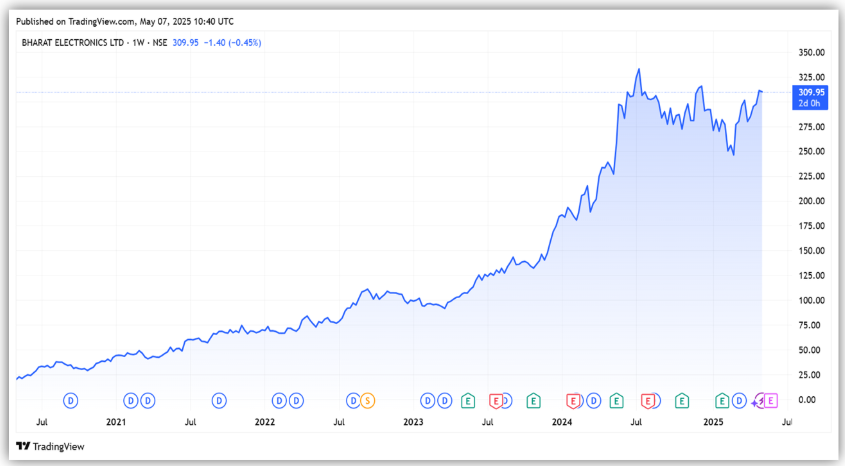Select green E marker between Jul 2024 and 2025
This screenshot has height=466, width=845.
682,400
